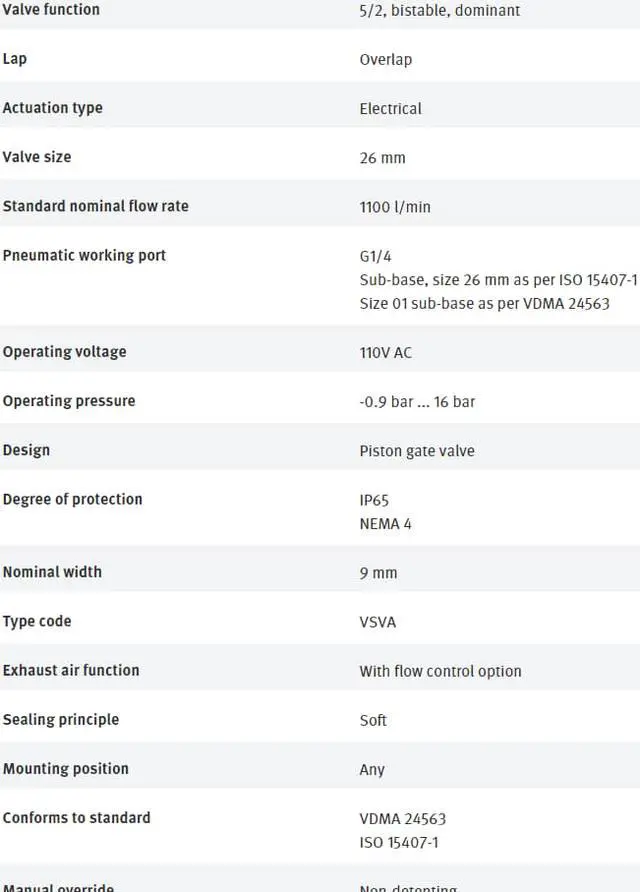Click the 'Valve function' label
The image size is (640, 892).
tap(51, 9)
